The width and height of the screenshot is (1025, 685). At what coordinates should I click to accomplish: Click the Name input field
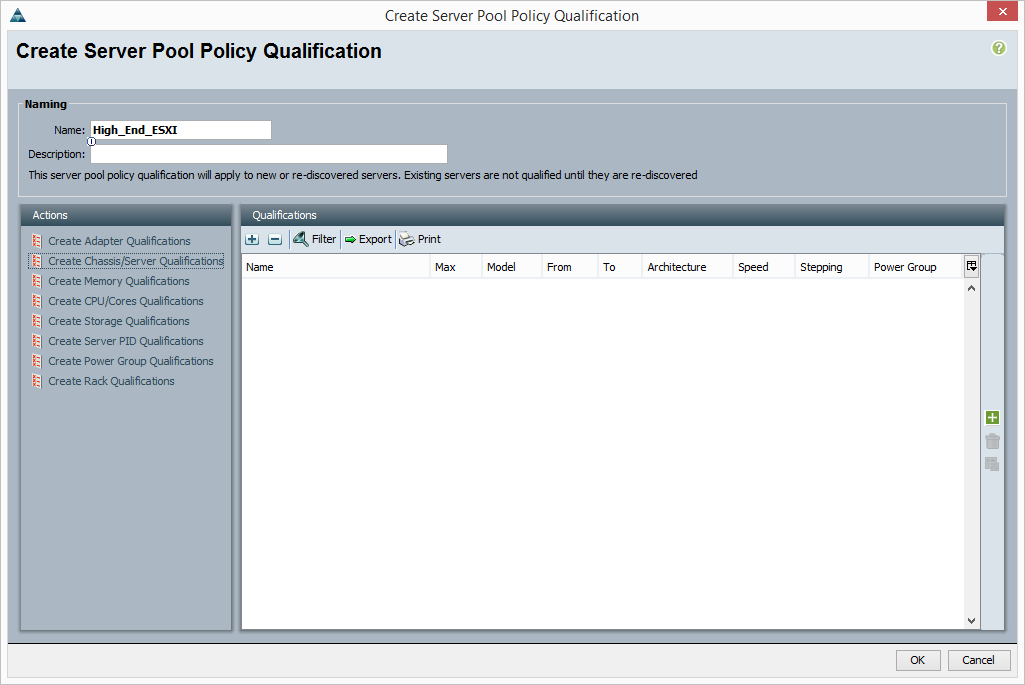[x=180, y=130]
